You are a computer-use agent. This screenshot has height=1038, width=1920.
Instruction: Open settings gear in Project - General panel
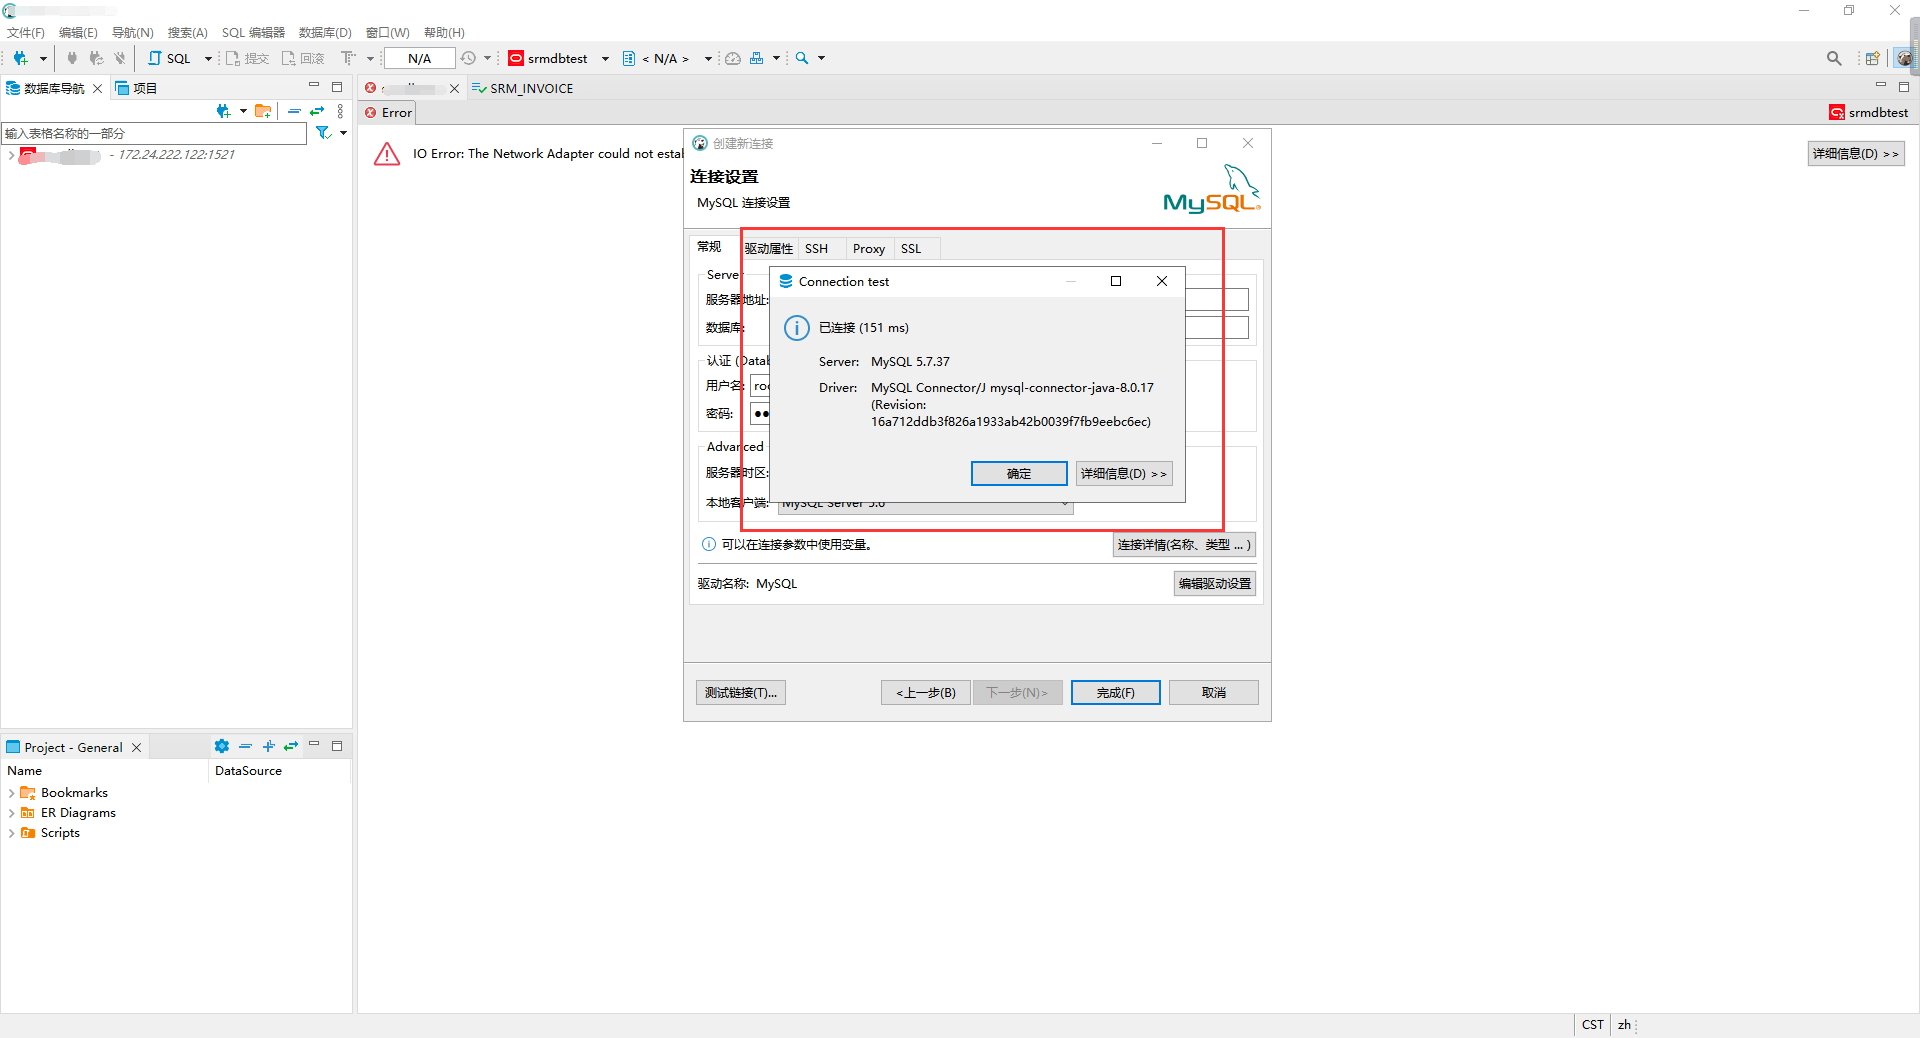click(221, 746)
